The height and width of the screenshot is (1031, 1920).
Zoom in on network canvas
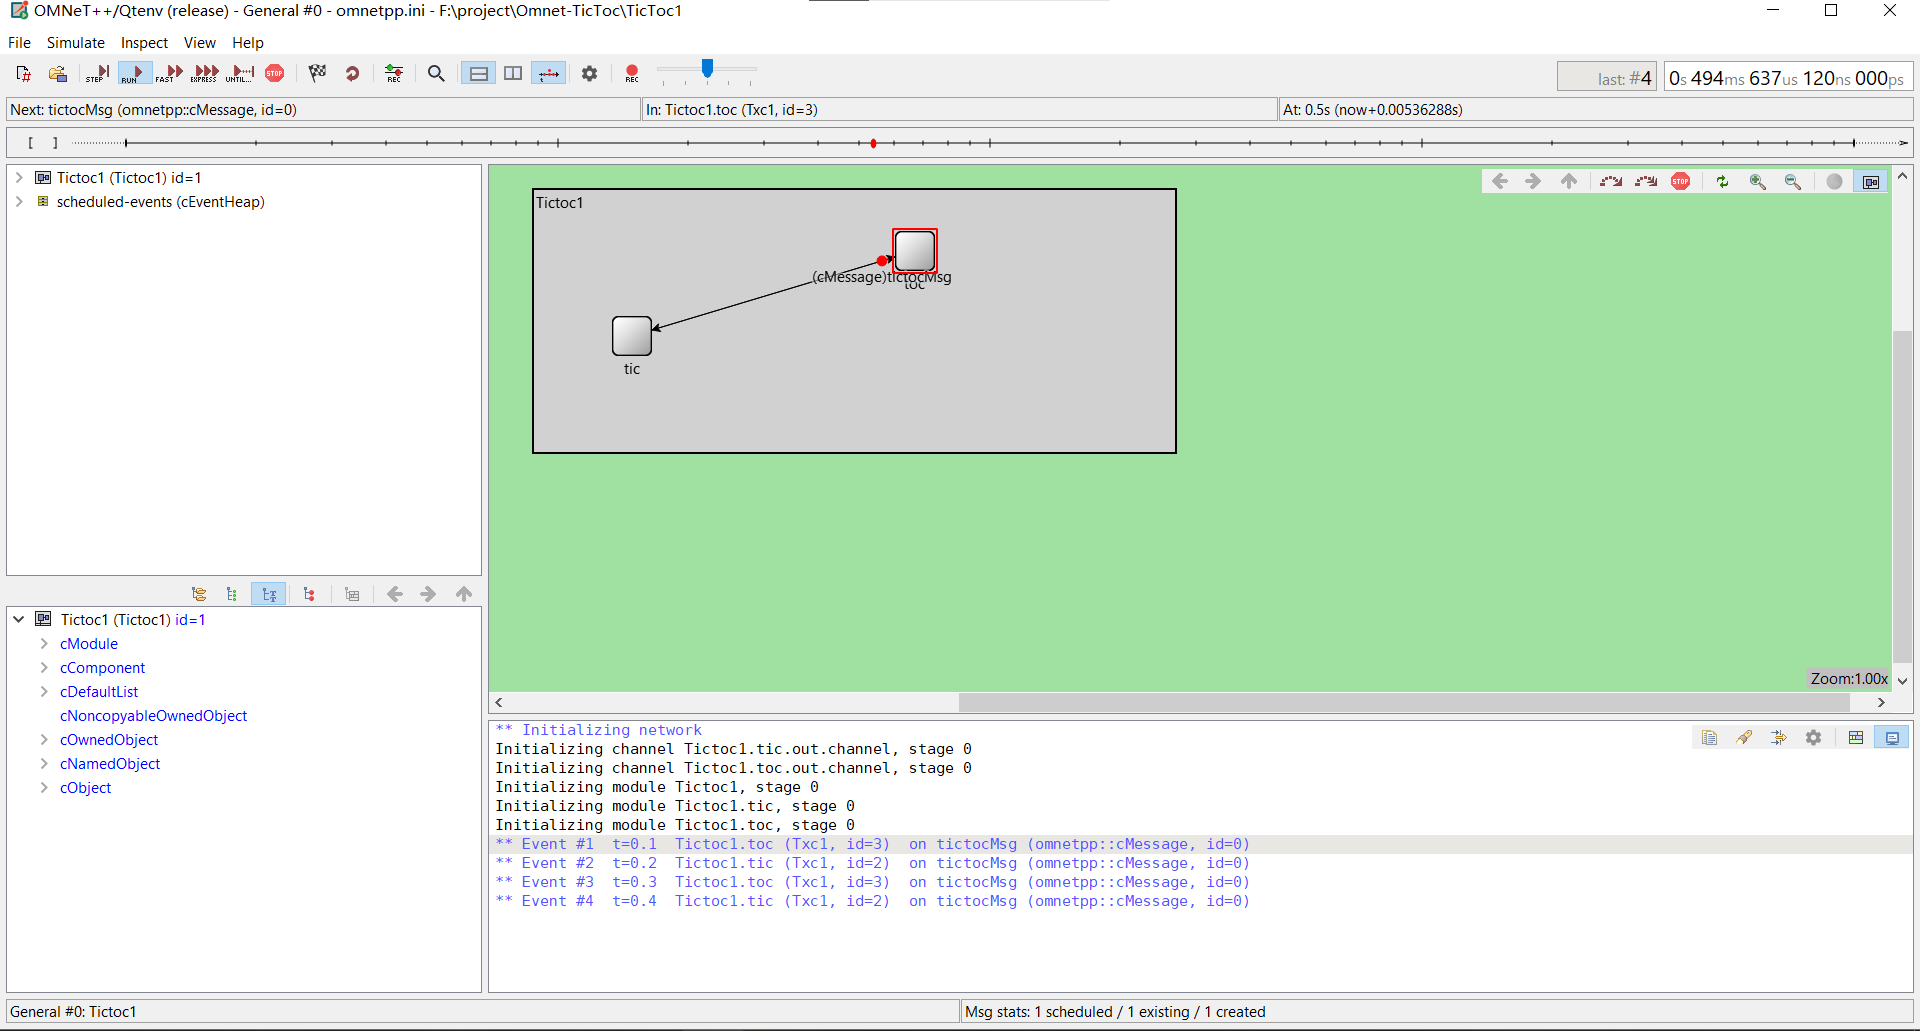[x=1757, y=181]
